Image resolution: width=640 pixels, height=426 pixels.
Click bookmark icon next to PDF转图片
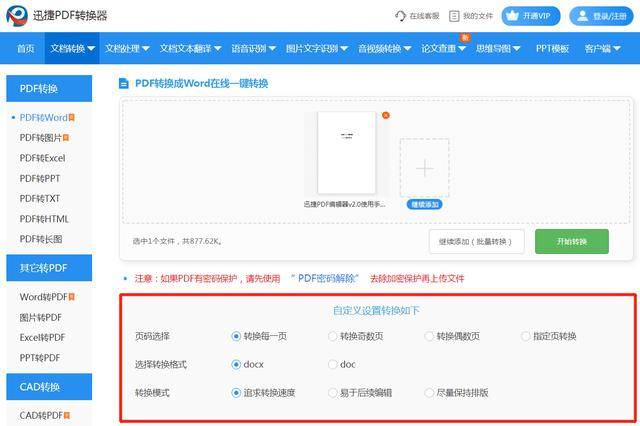66,138
